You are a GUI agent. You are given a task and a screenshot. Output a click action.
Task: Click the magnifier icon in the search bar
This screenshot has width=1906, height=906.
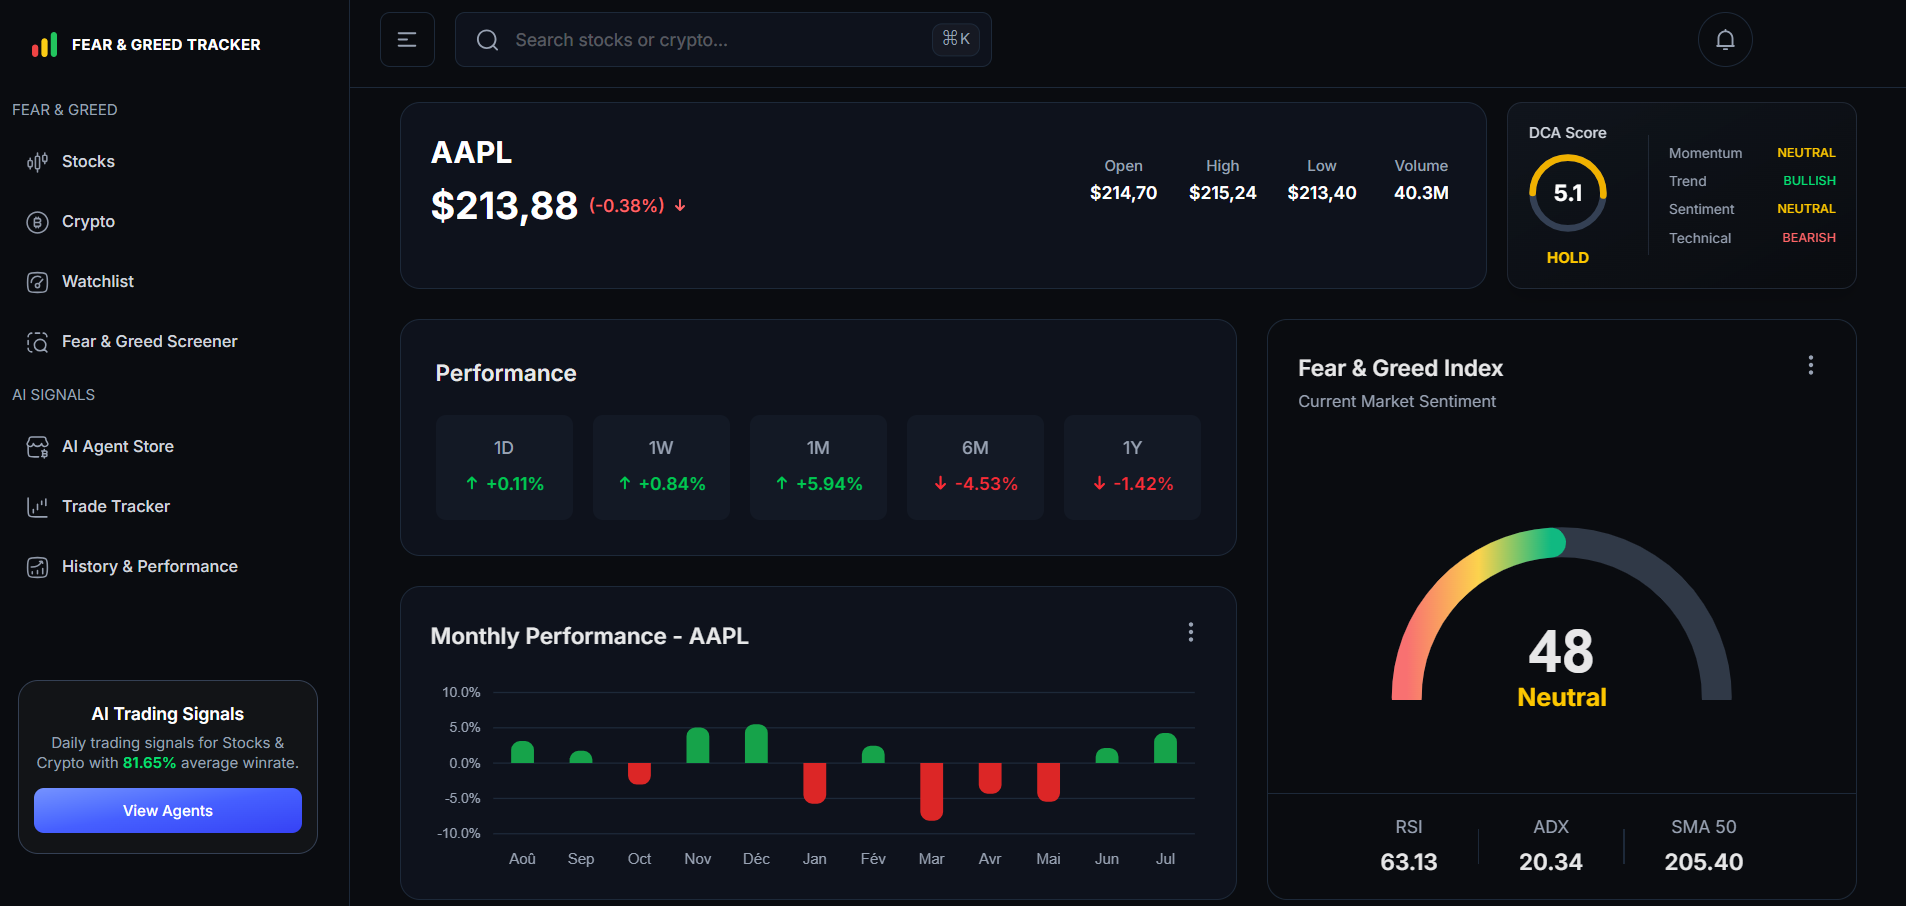point(487,40)
